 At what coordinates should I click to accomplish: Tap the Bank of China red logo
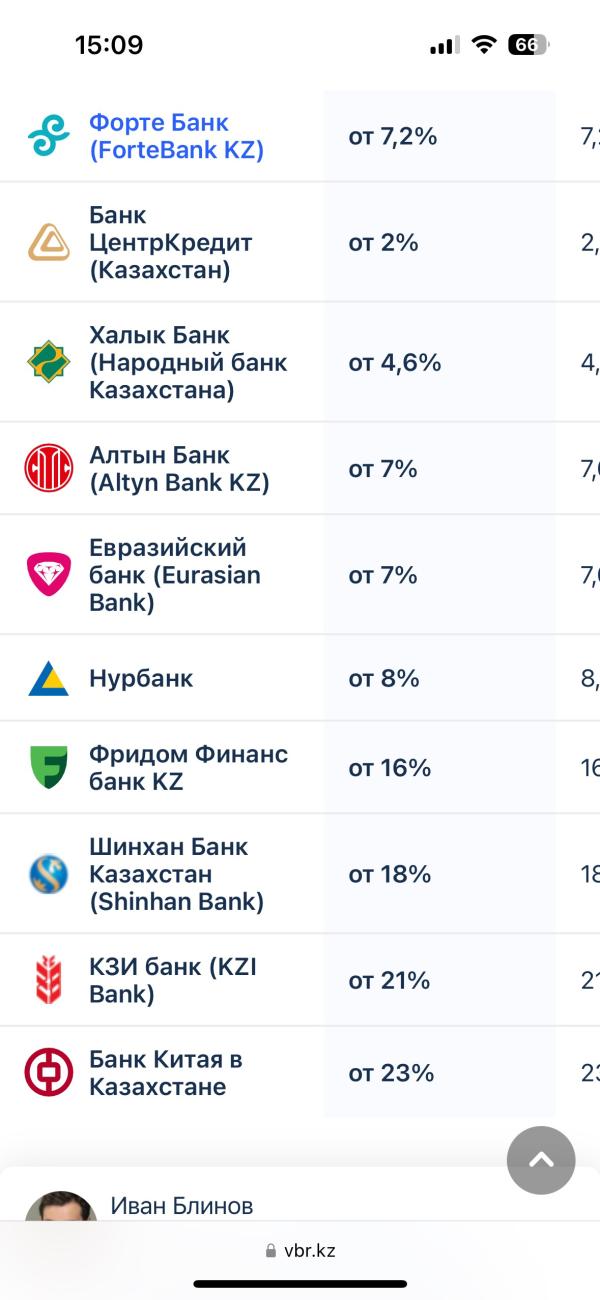pyautogui.click(x=48, y=1072)
